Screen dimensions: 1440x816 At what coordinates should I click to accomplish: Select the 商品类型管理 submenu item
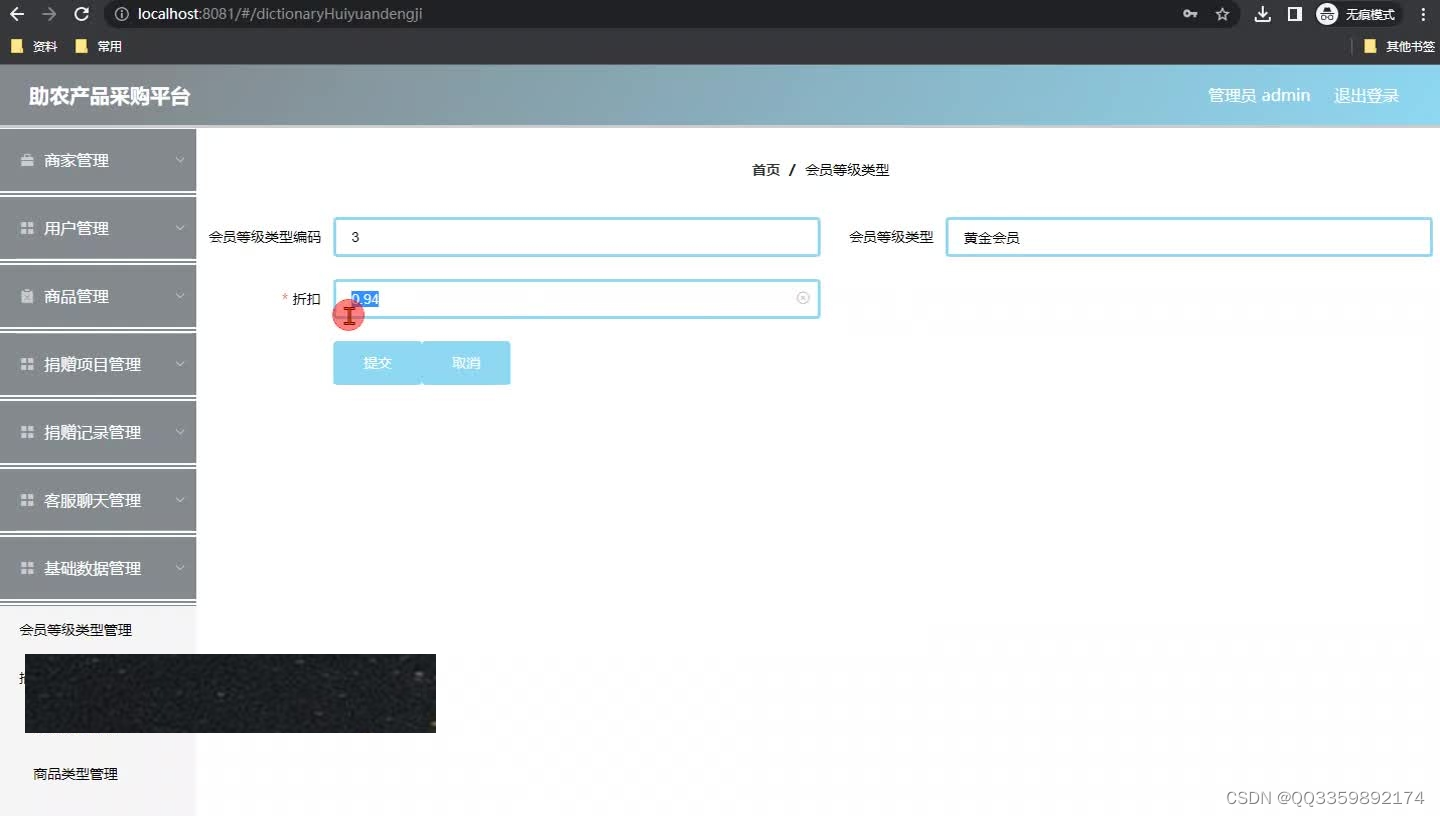[76, 774]
